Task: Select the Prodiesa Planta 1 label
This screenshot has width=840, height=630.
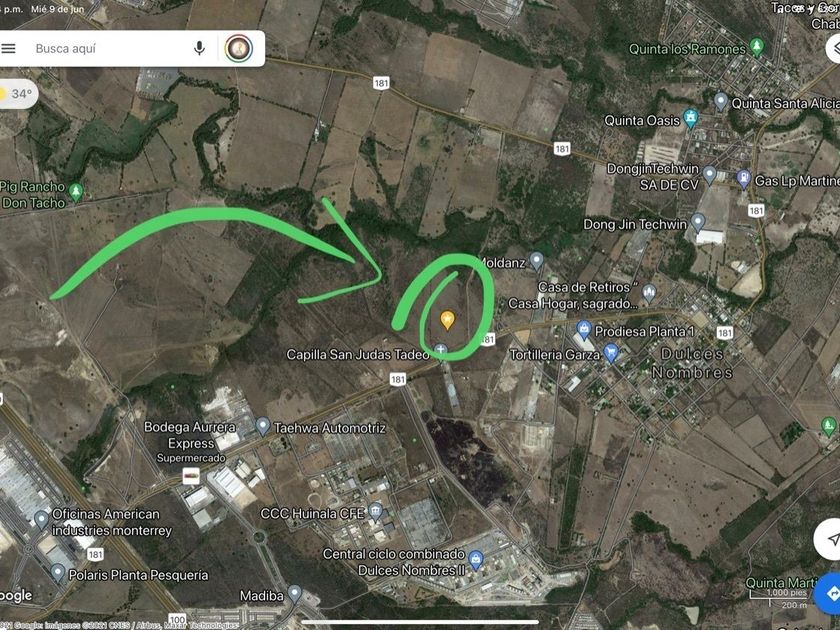Action: click(x=644, y=332)
